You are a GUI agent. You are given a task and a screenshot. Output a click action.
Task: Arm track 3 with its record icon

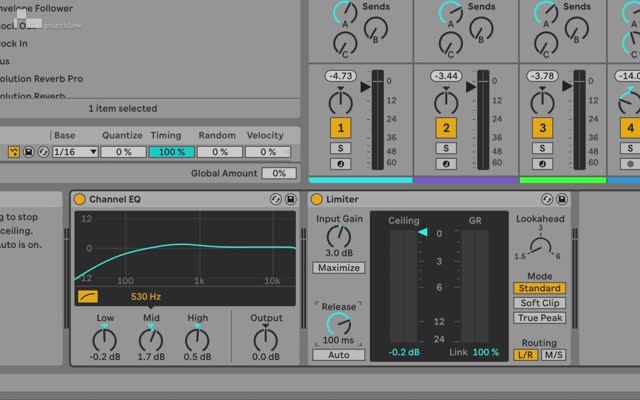point(542,164)
